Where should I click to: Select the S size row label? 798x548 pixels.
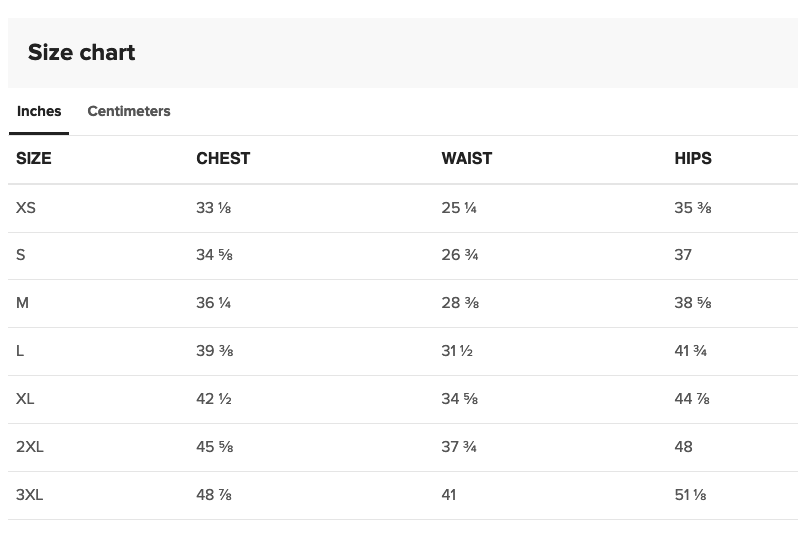pyautogui.click(x=20, y=254)
